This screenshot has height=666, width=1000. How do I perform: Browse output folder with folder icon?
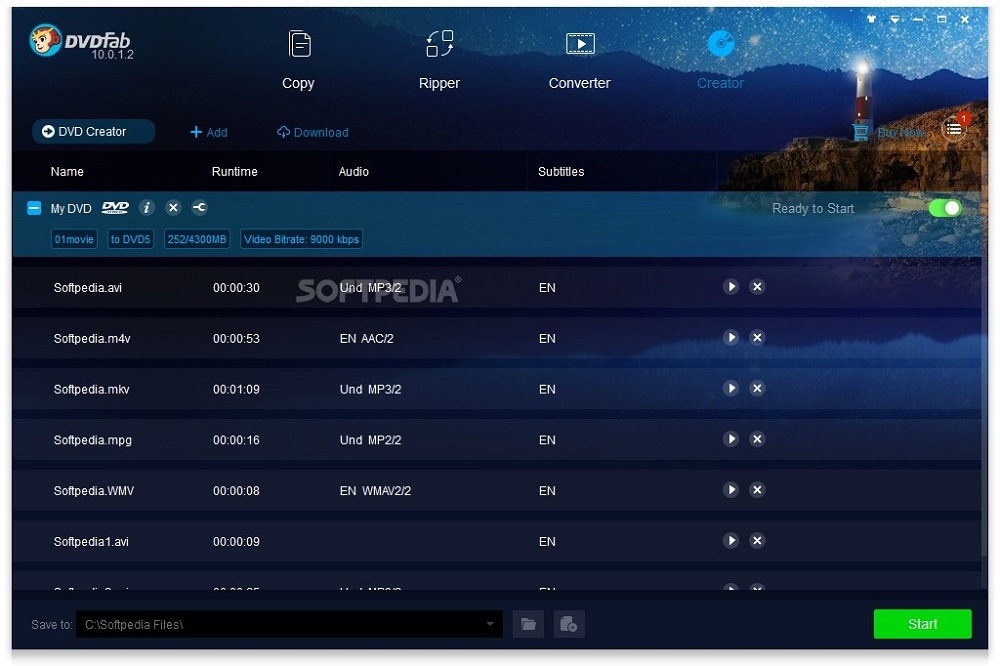[528, 623]
